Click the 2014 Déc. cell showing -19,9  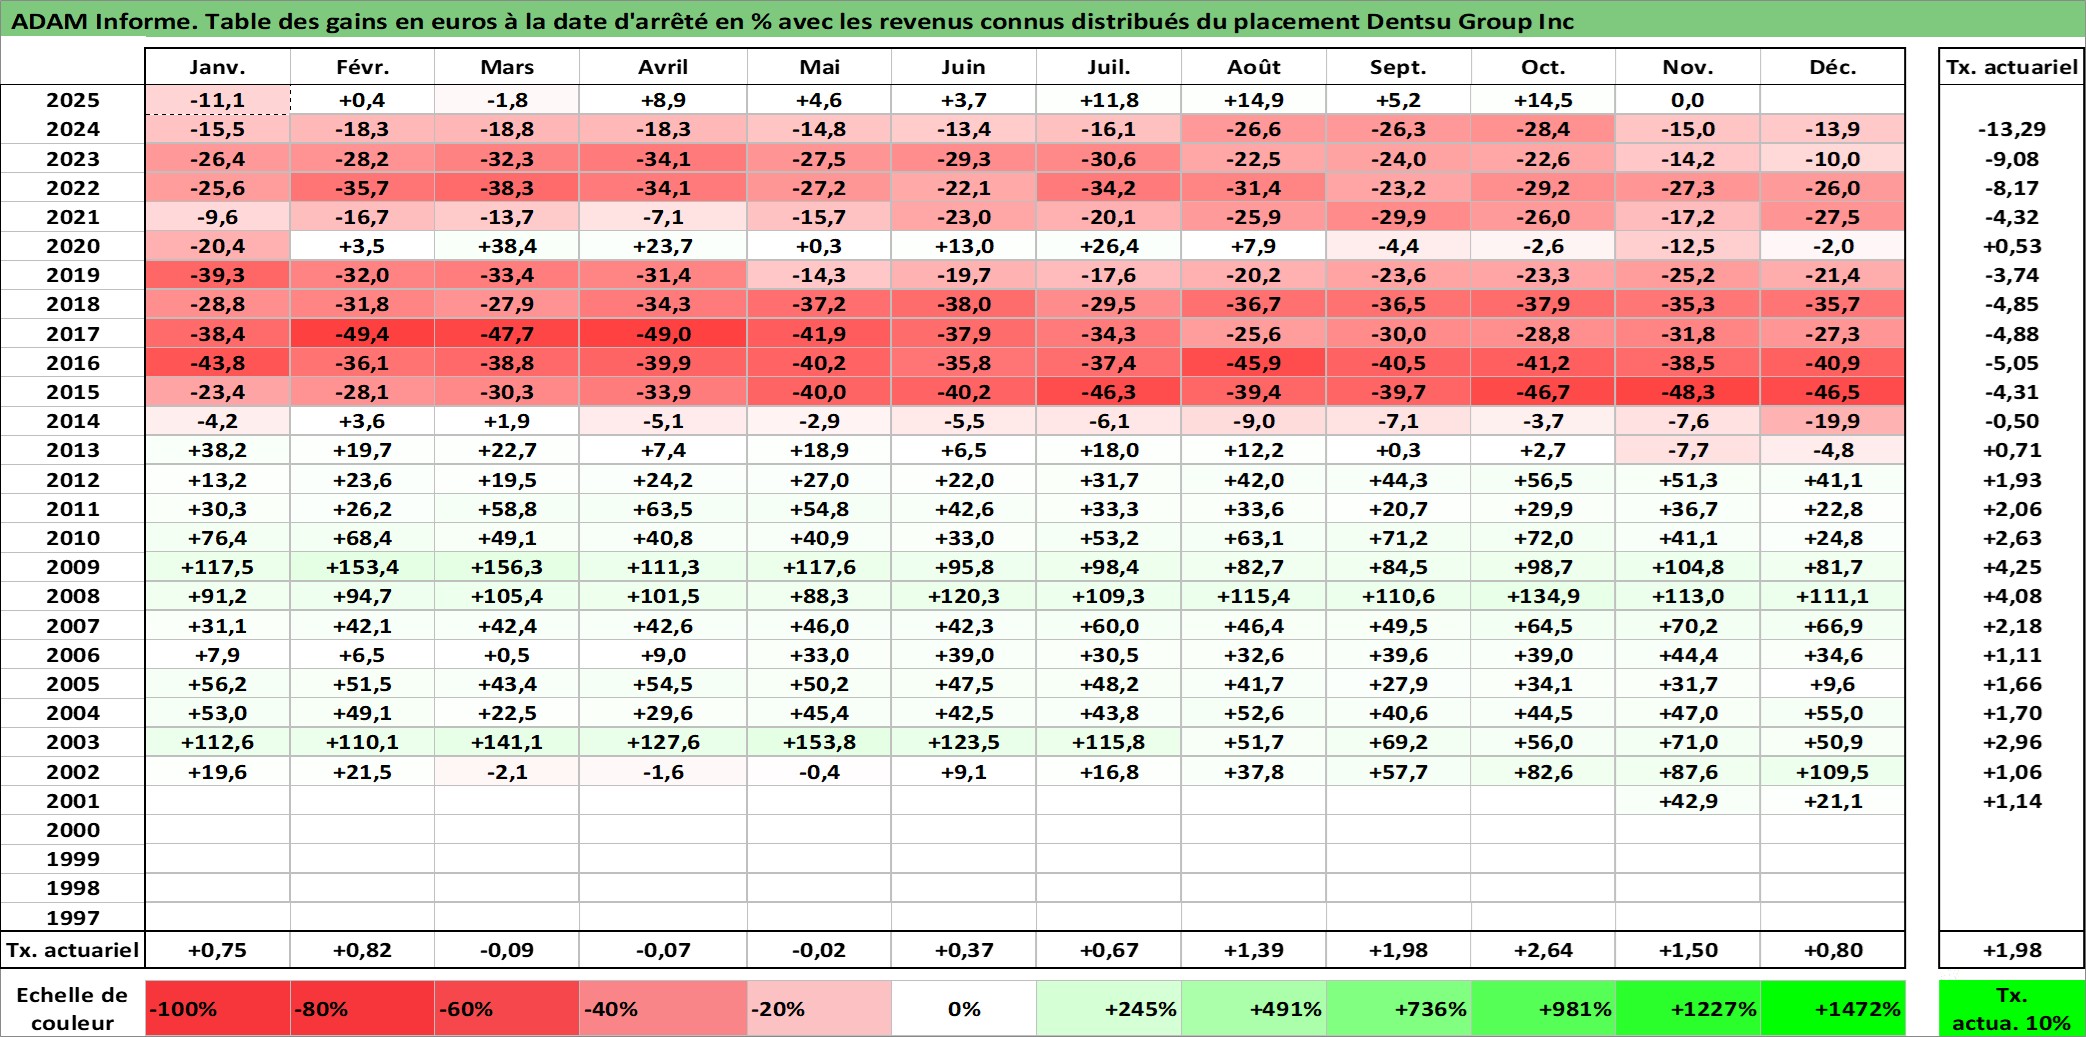point(1832,421)
